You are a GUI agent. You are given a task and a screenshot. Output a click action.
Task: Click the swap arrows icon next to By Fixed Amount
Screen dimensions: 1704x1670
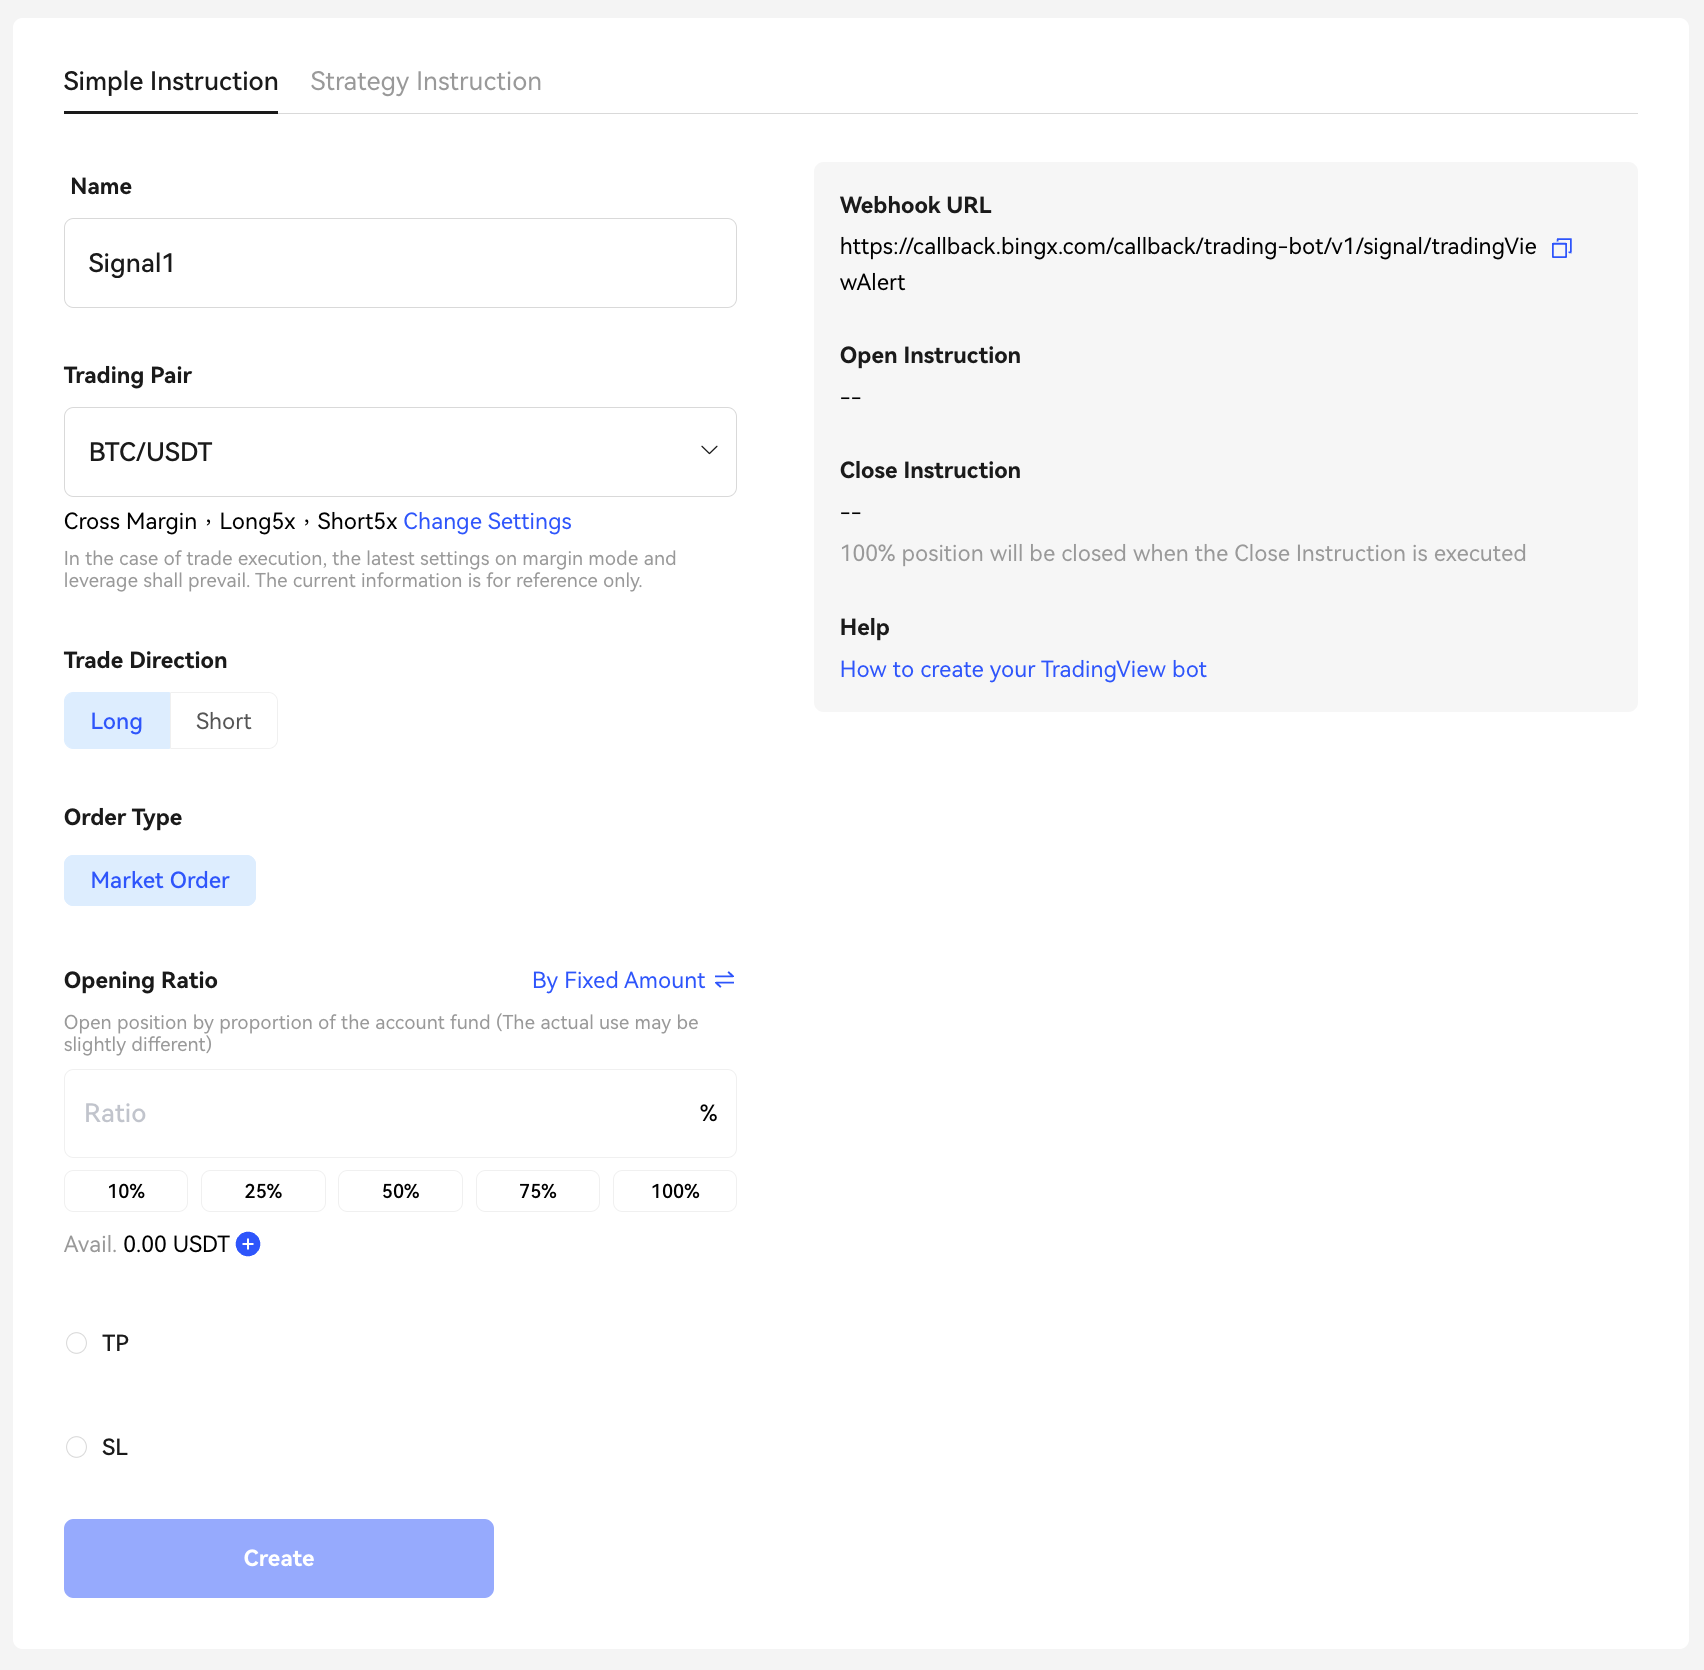[725, 980]
